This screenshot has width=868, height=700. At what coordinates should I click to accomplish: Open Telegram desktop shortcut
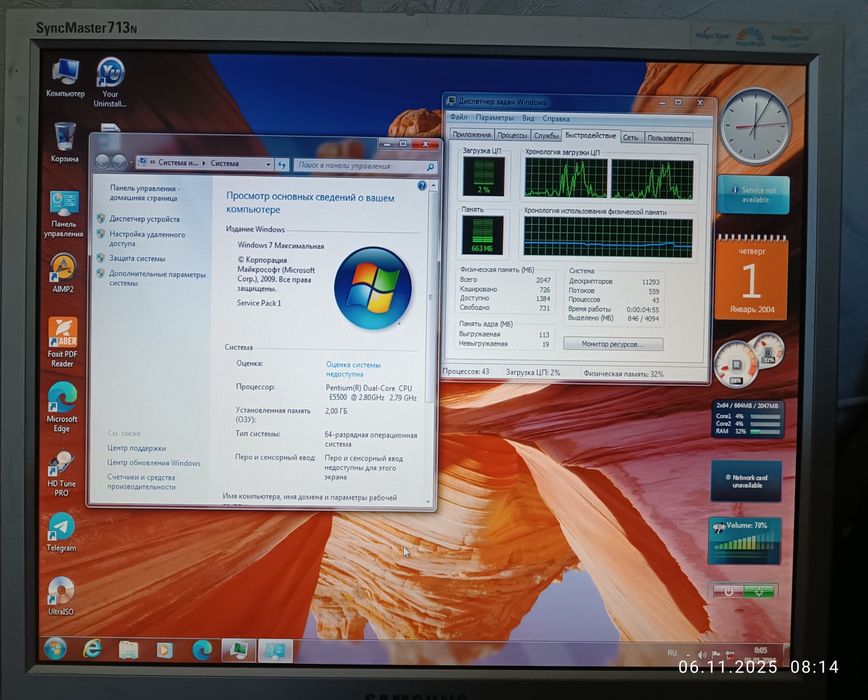(x=61, y=532)
